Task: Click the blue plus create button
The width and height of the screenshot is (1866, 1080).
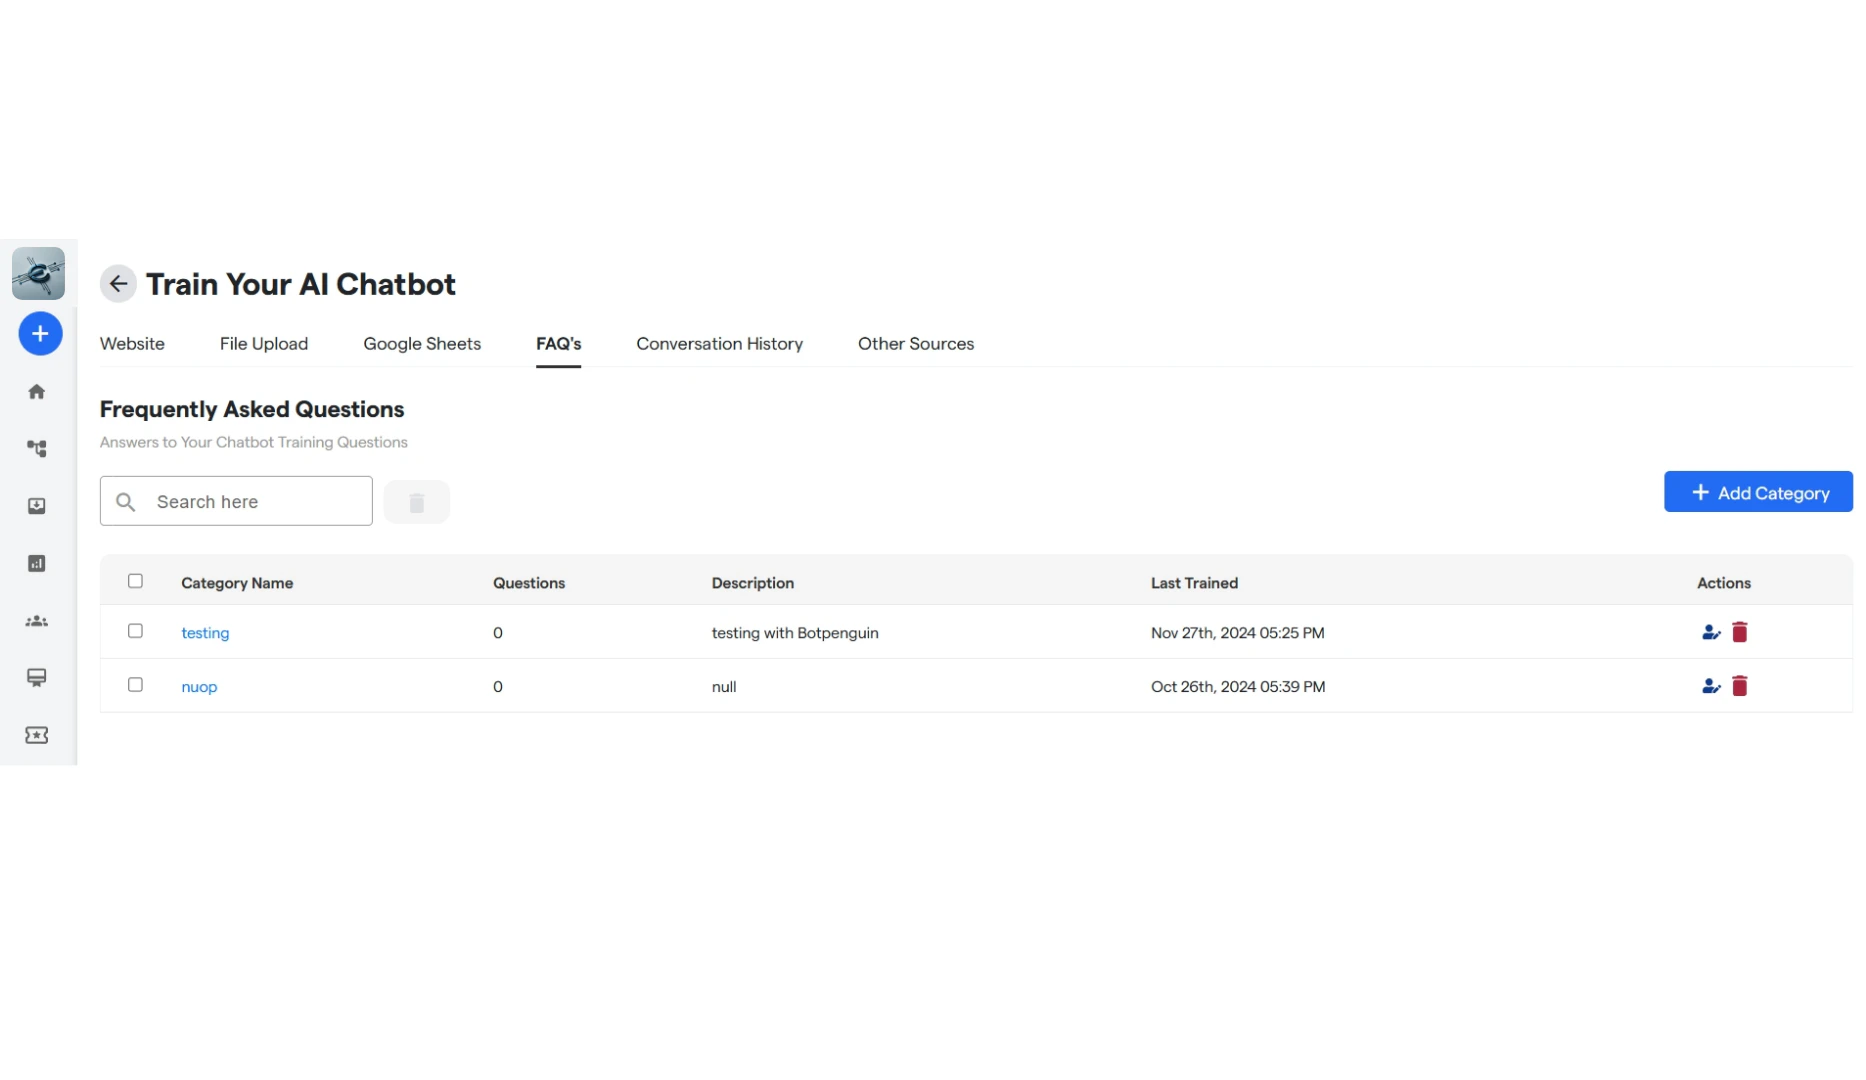Action: pos(40,333)
